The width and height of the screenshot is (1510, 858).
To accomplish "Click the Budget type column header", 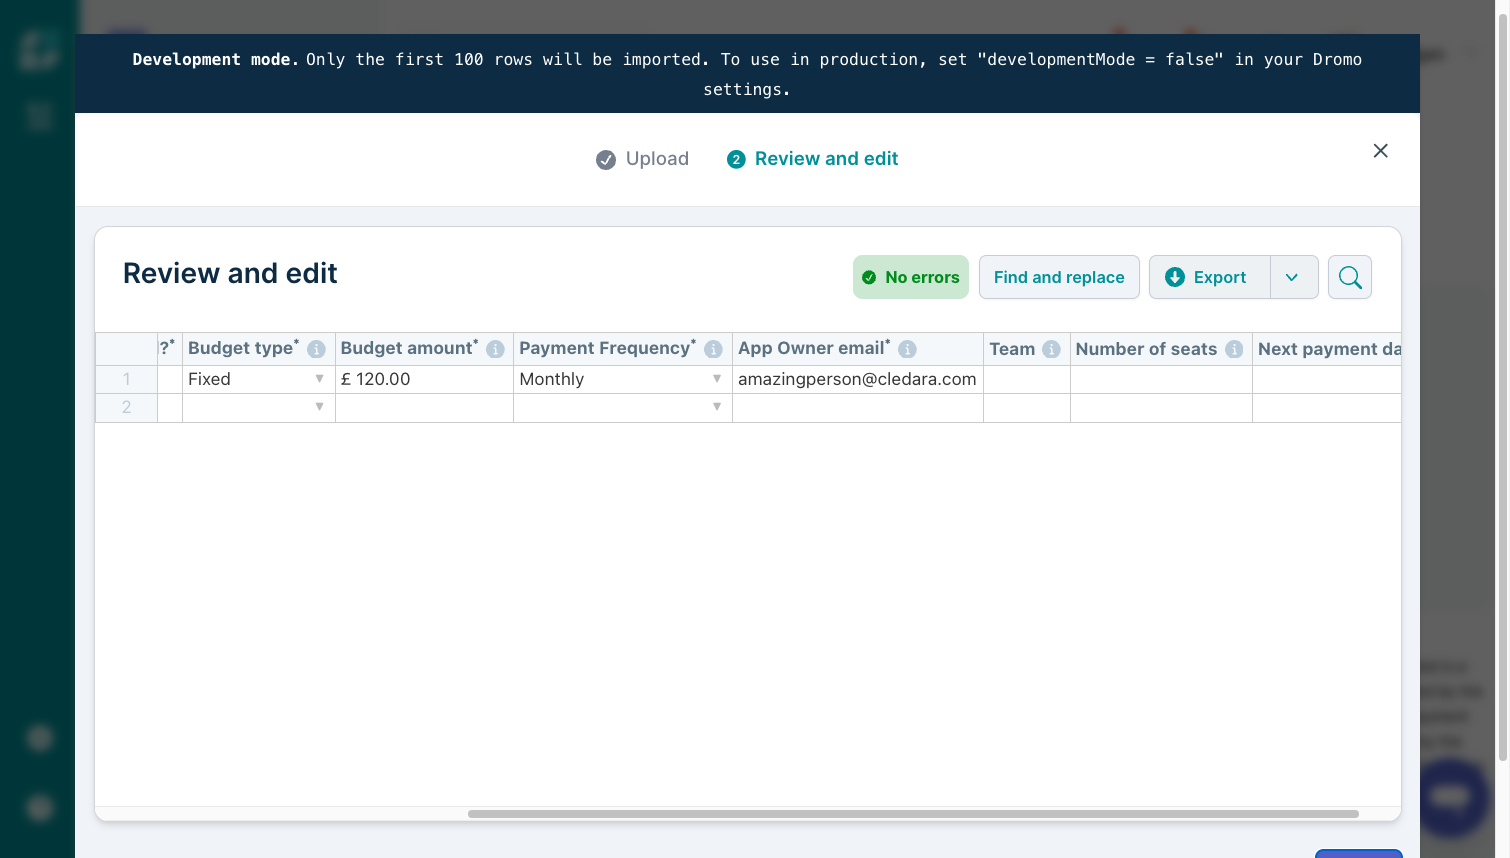I will [x=258, y=349].
